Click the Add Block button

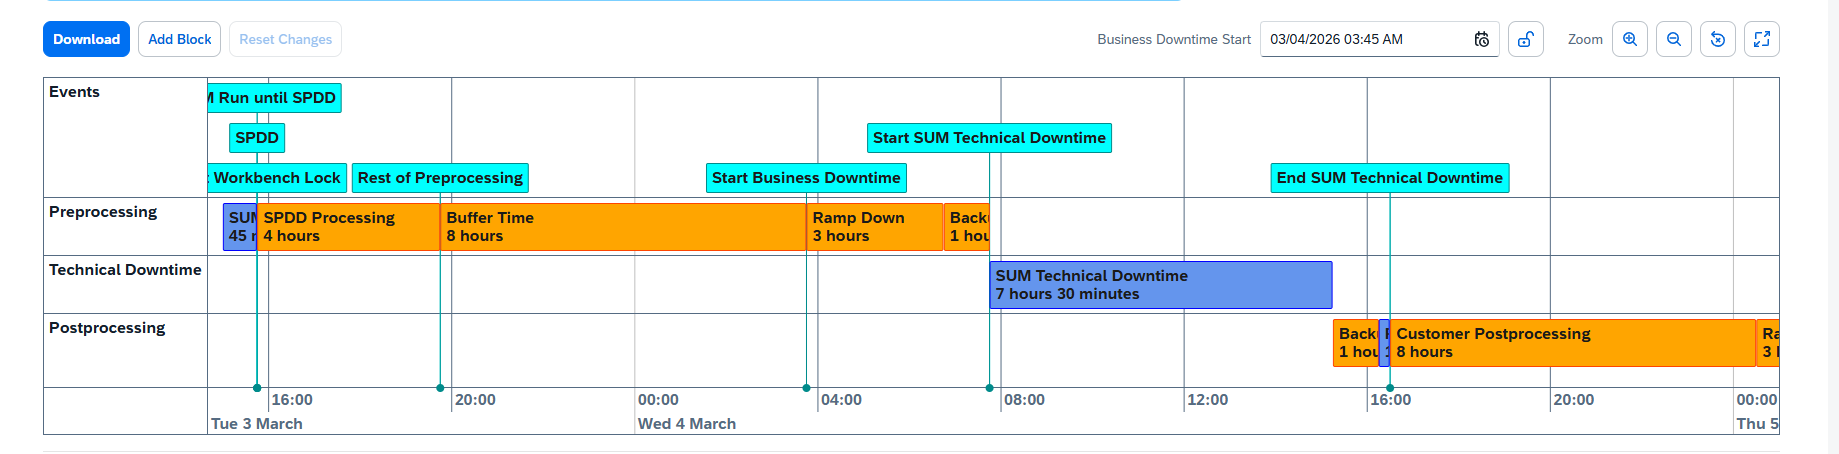(x=180, y=39)
